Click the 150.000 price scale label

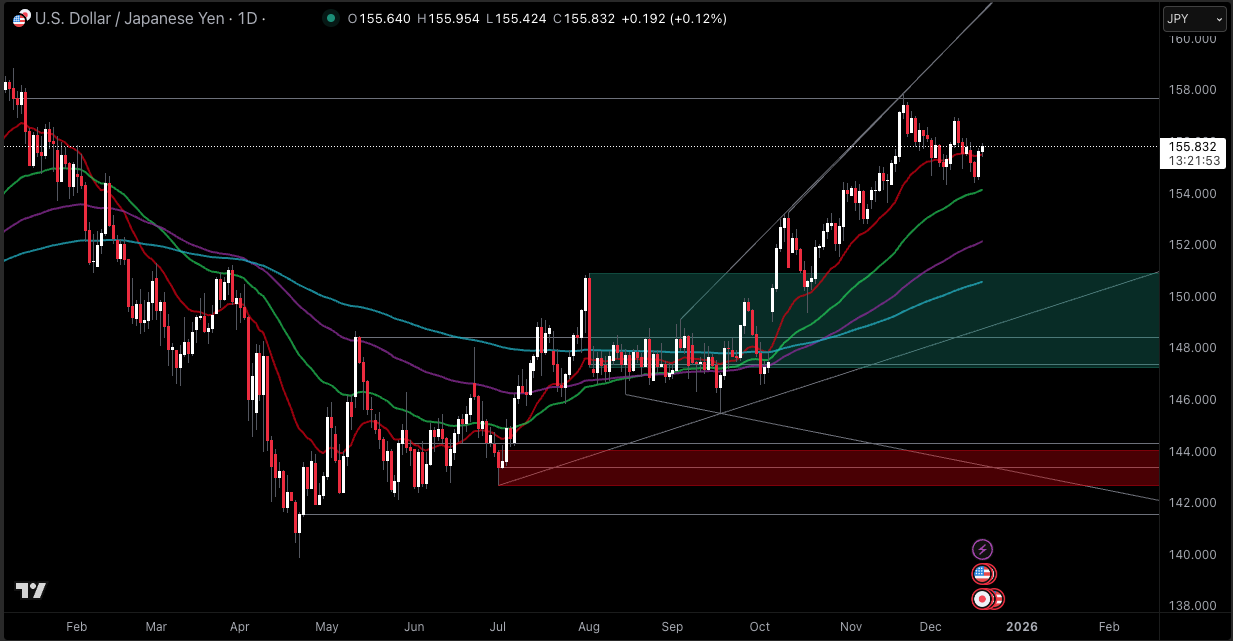[x=1191, y=297]
